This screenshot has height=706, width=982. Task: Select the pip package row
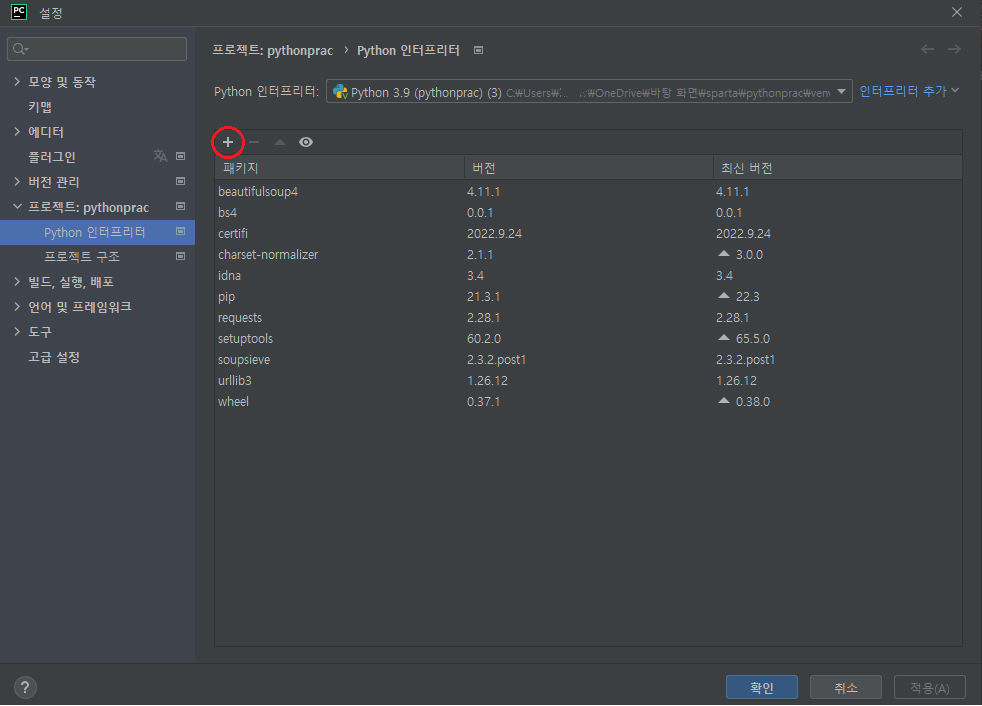click(588, 296)
